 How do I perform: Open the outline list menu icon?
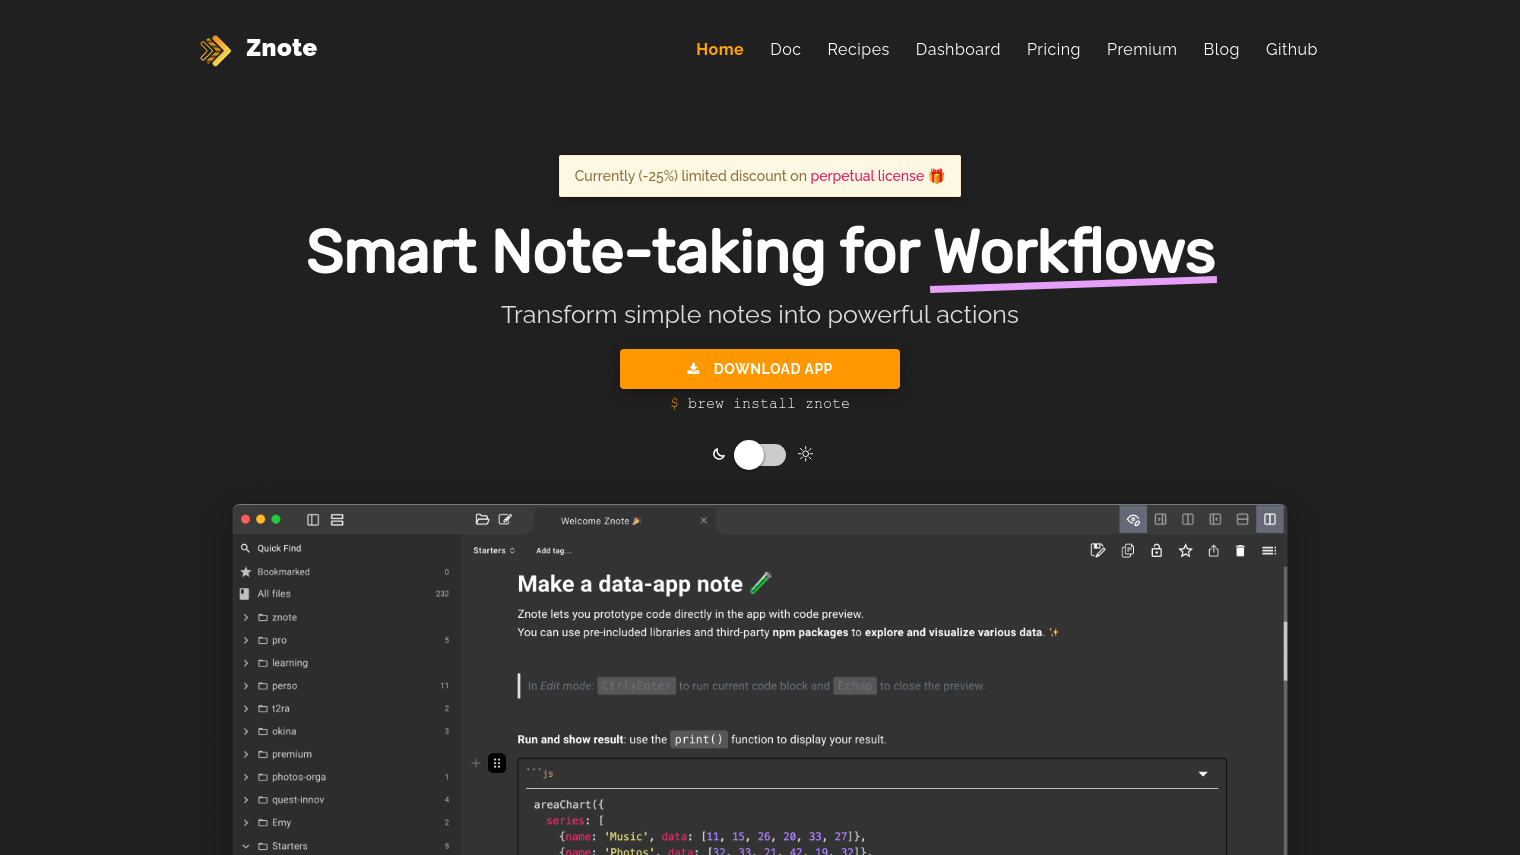tap(1269, 551)
